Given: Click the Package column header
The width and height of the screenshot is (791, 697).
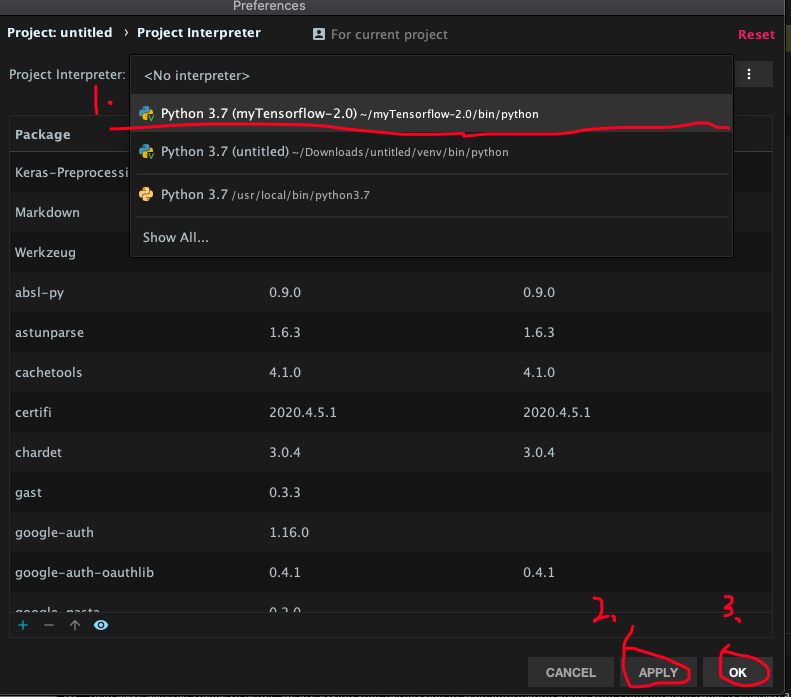Looking at the screenshot, I should [43, 135].
